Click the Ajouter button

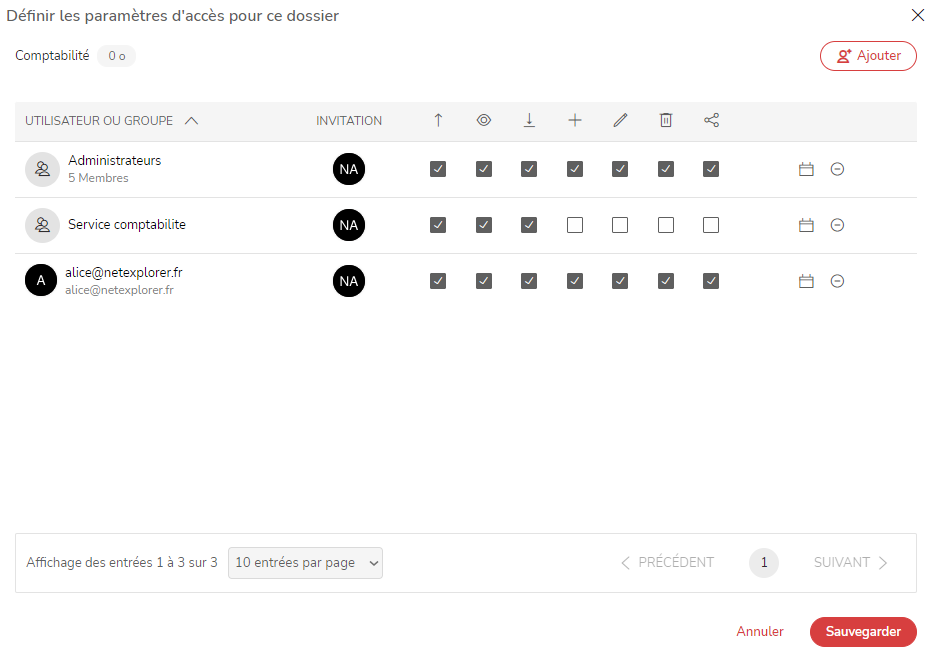[868, 56]
